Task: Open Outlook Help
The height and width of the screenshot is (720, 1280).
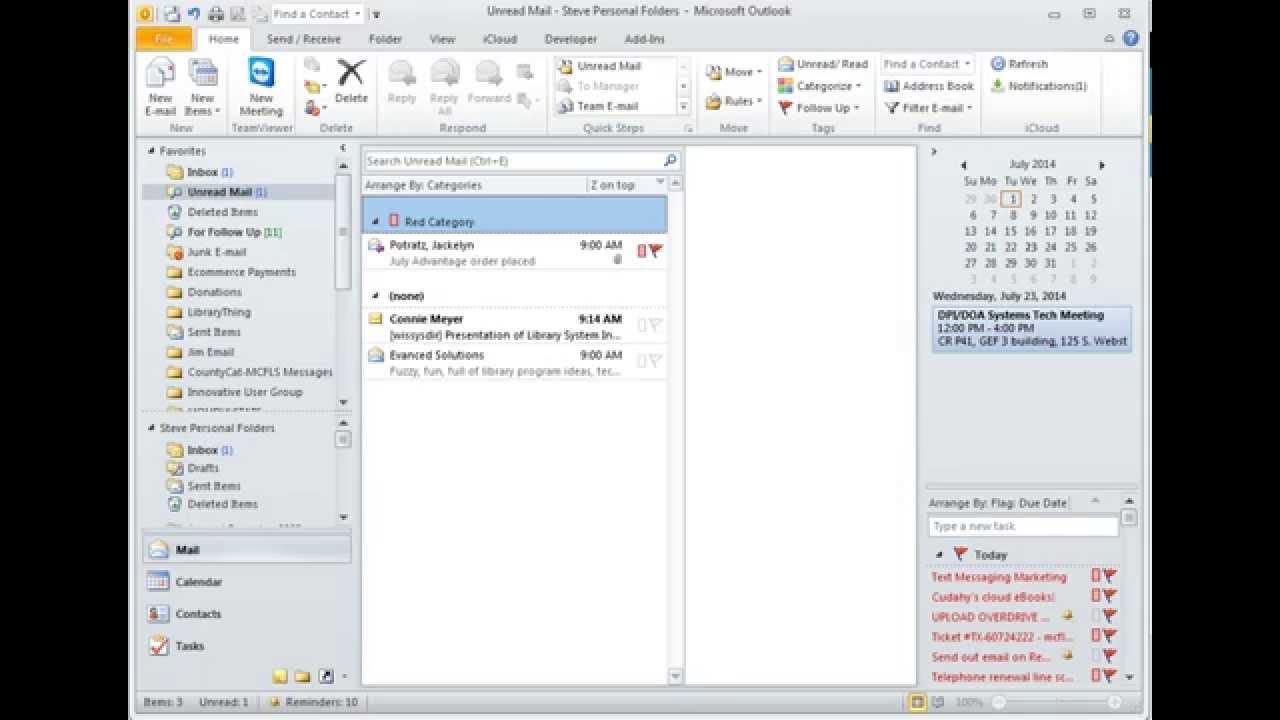Action: click(x=1131, y=39)
